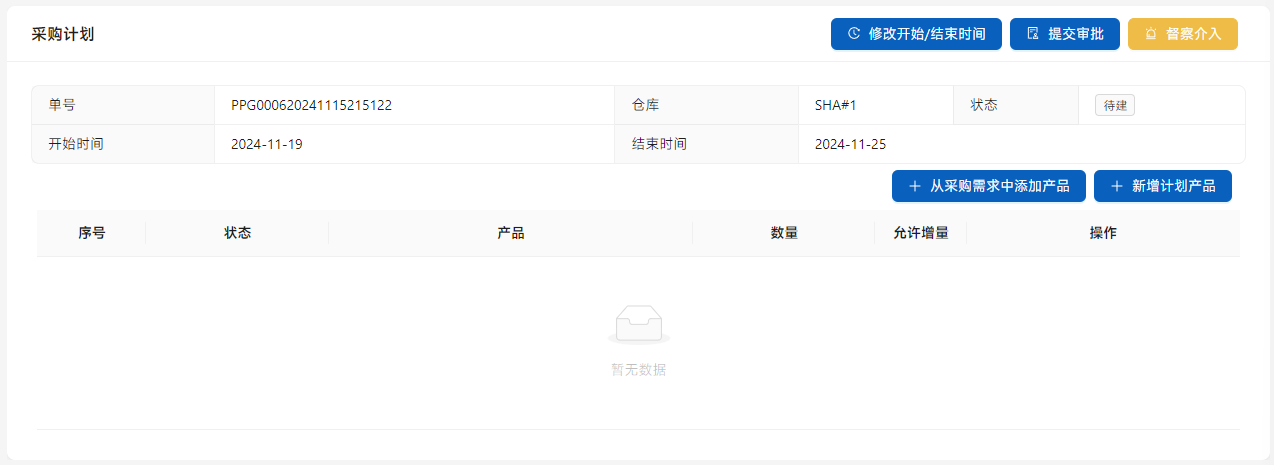Click the 允许增量 column header
The width and height of the screenshot is (1274, 465).
tap(920, 233)
